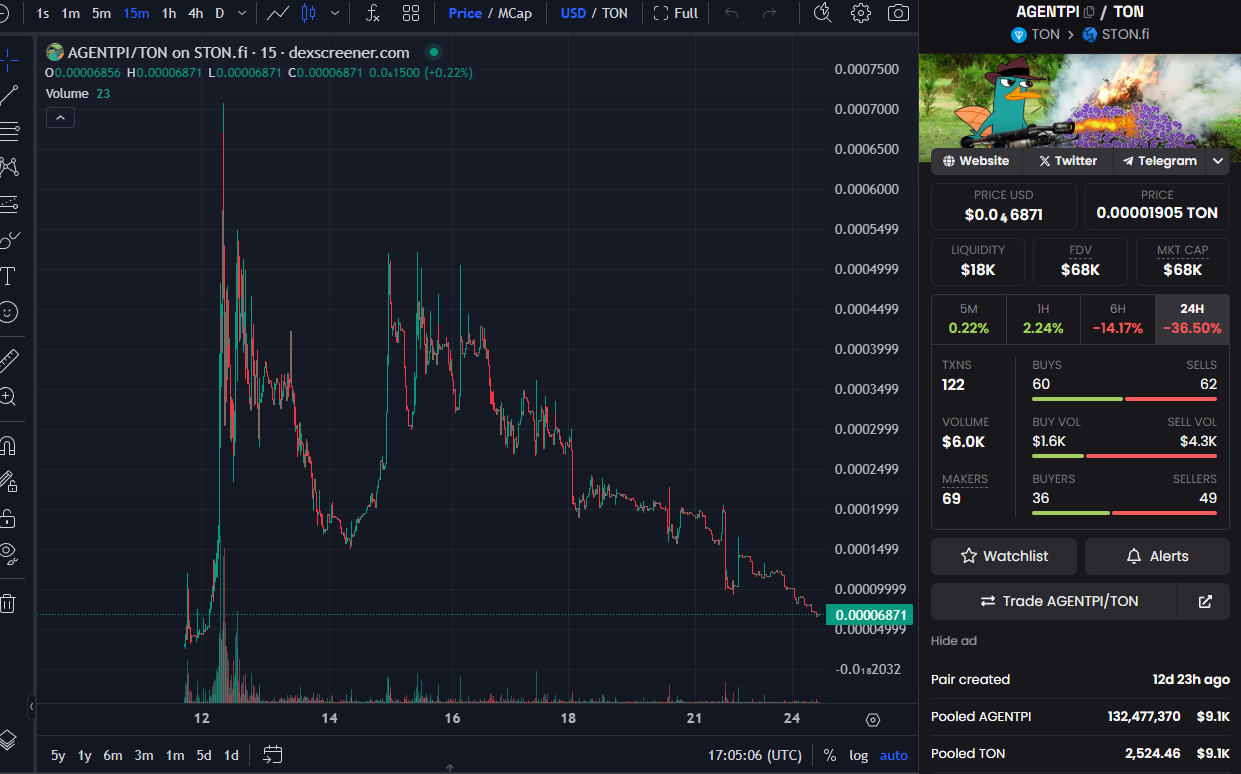Screen dimensions: 1241x774
Task: Open chart settings gear in top toolbar
Action: coord(860,13)
